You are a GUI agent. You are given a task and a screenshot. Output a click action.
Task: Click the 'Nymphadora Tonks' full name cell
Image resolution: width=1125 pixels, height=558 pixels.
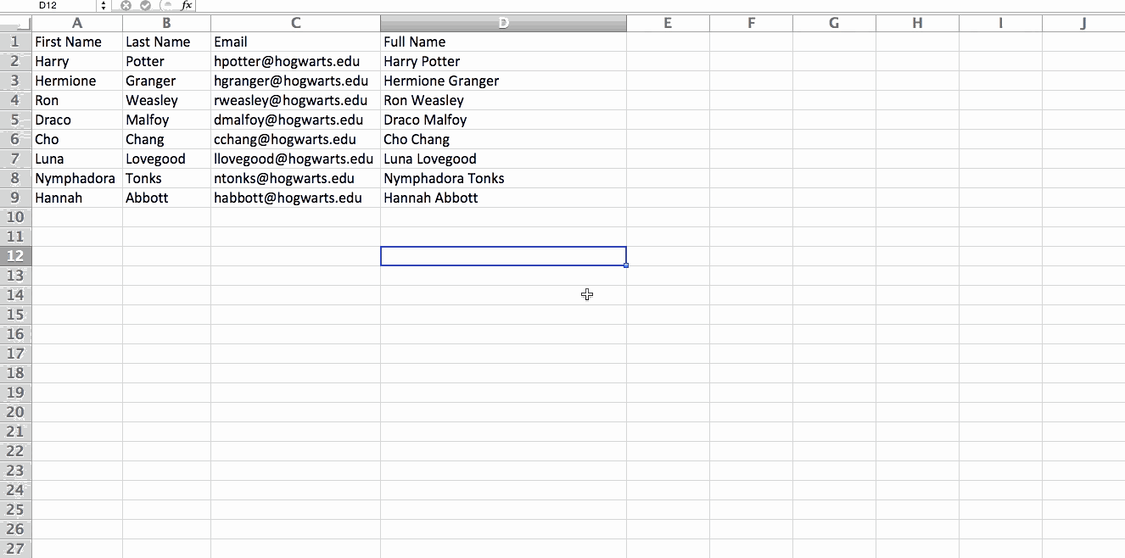point(504,178)
